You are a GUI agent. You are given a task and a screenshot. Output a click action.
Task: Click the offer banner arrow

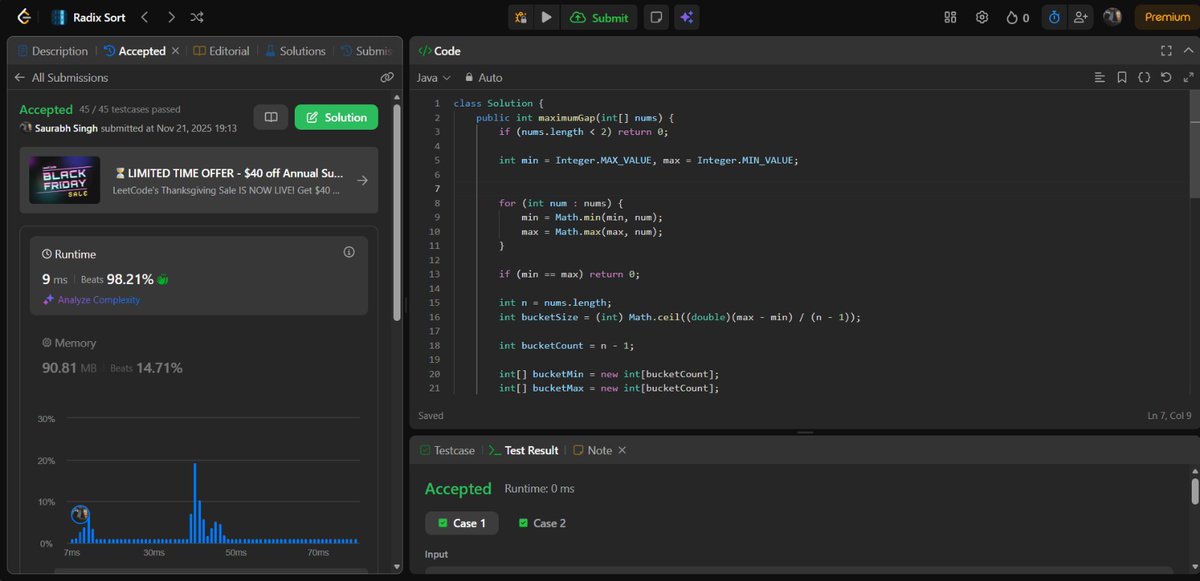[x=362, y=181]
